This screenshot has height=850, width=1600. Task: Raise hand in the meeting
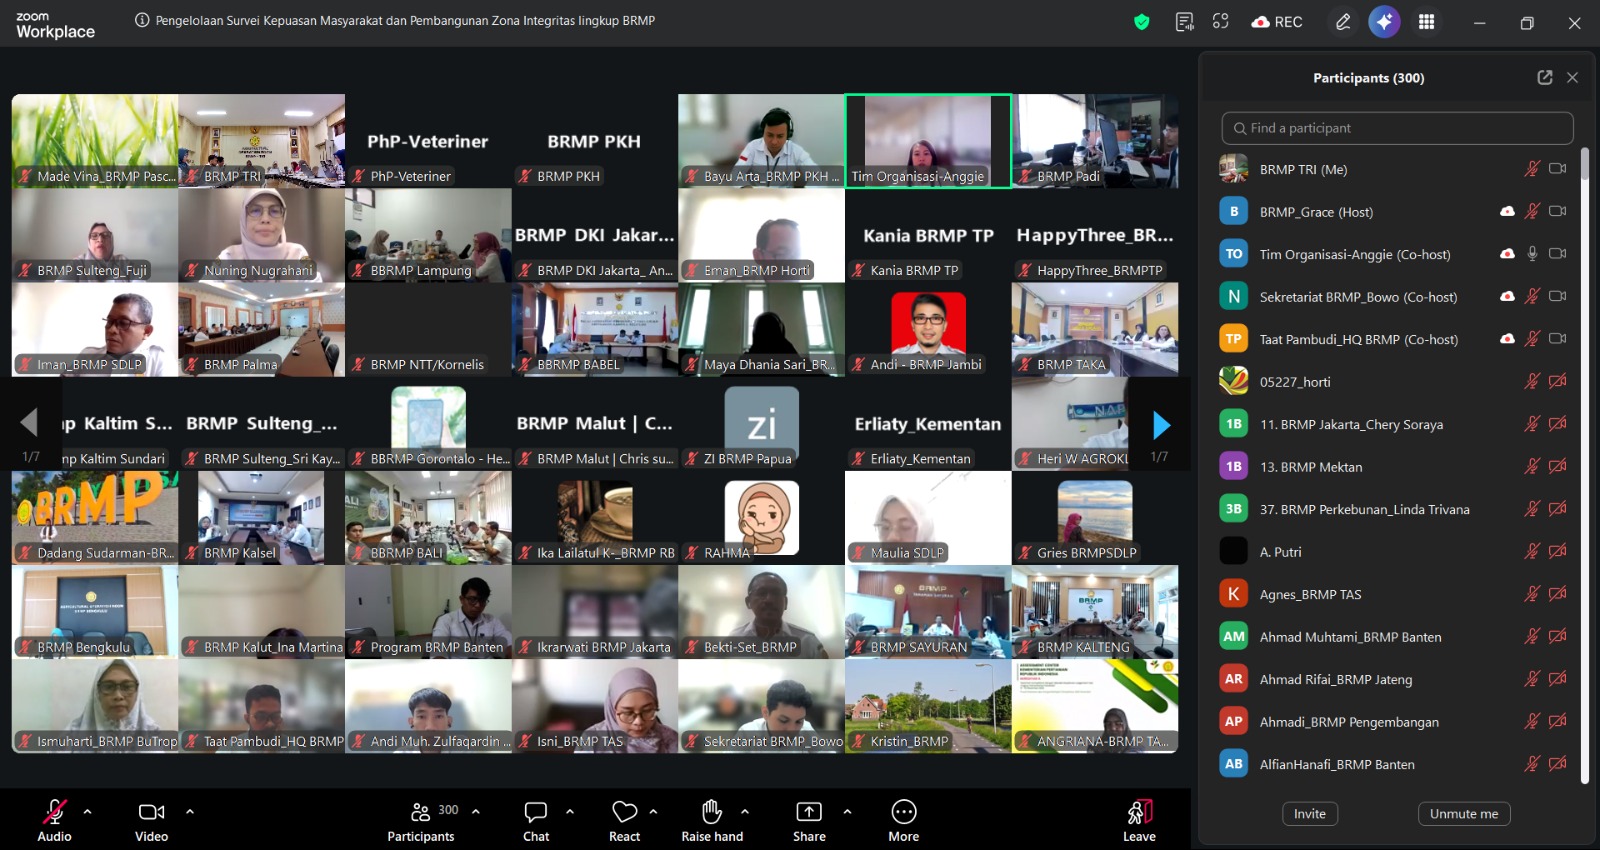(712, 821)
